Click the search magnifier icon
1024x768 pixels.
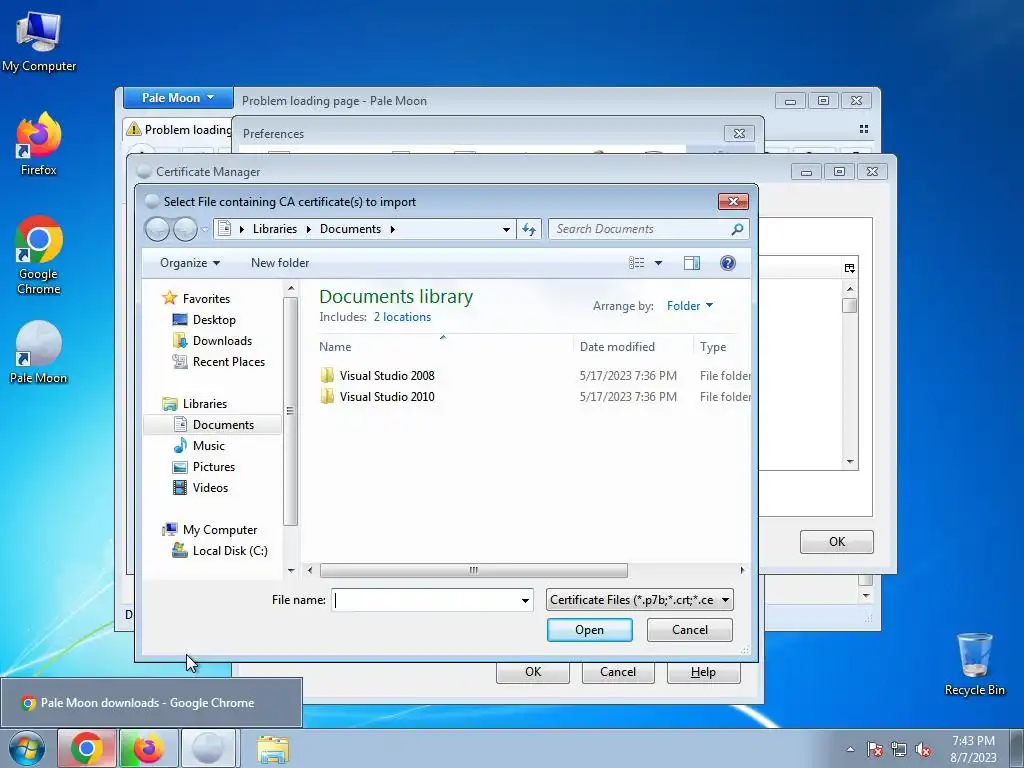point(737,229)
